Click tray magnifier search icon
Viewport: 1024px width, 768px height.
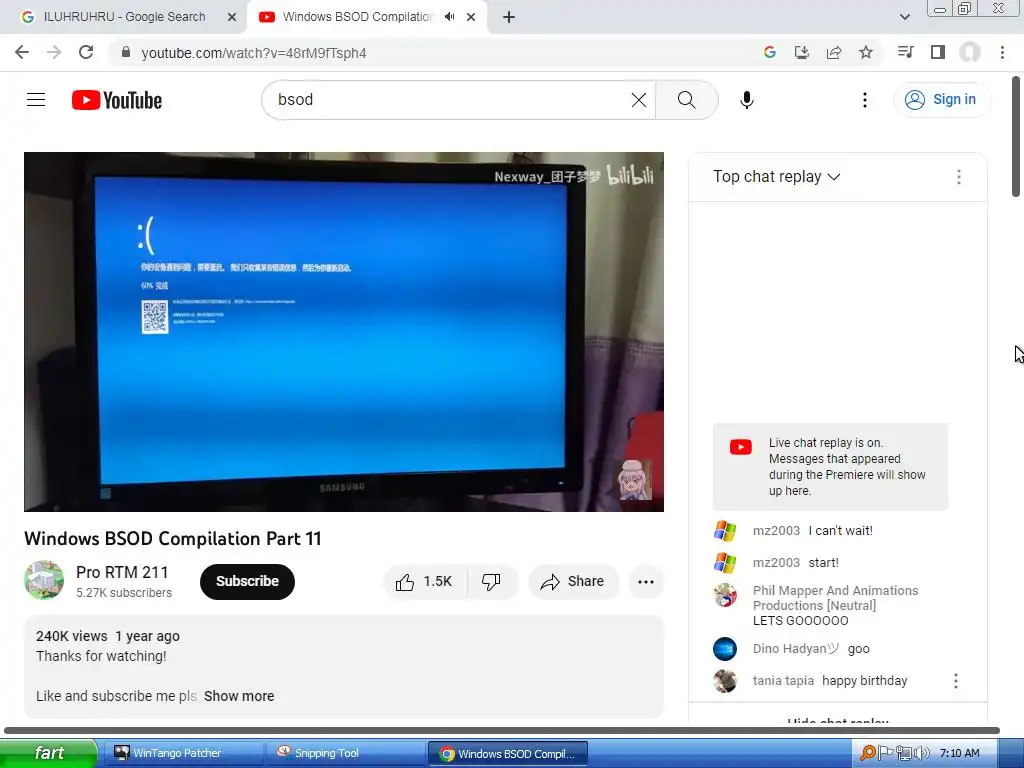point(868,753)
